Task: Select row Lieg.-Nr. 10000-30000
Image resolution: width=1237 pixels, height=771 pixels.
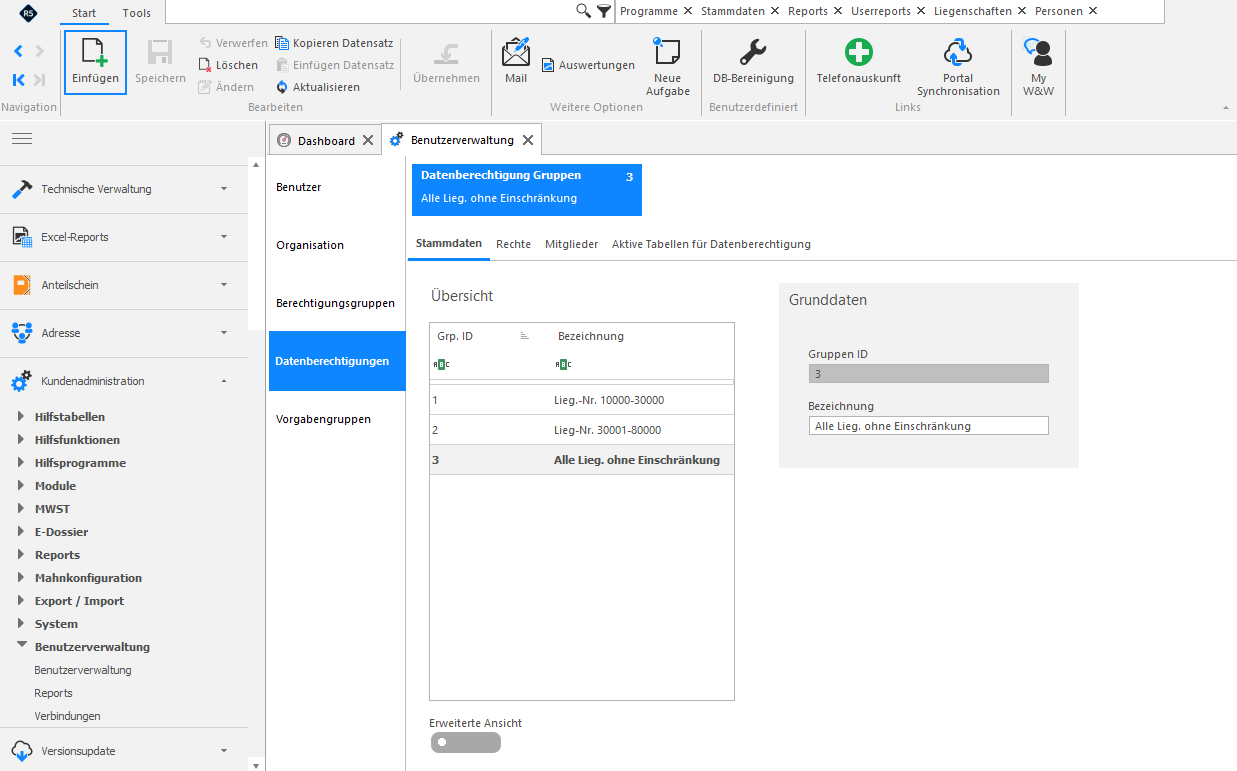Action: click(582, 400)
